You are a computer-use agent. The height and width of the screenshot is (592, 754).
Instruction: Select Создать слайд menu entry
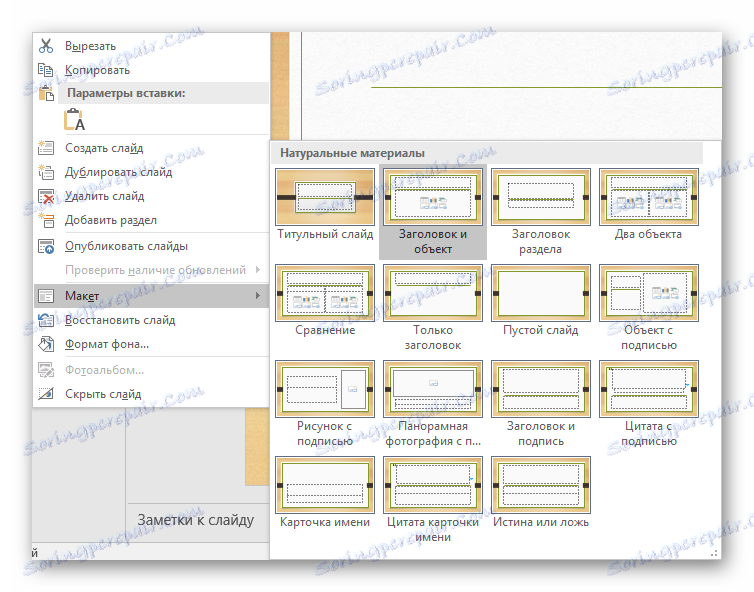[x=151, y=148]
